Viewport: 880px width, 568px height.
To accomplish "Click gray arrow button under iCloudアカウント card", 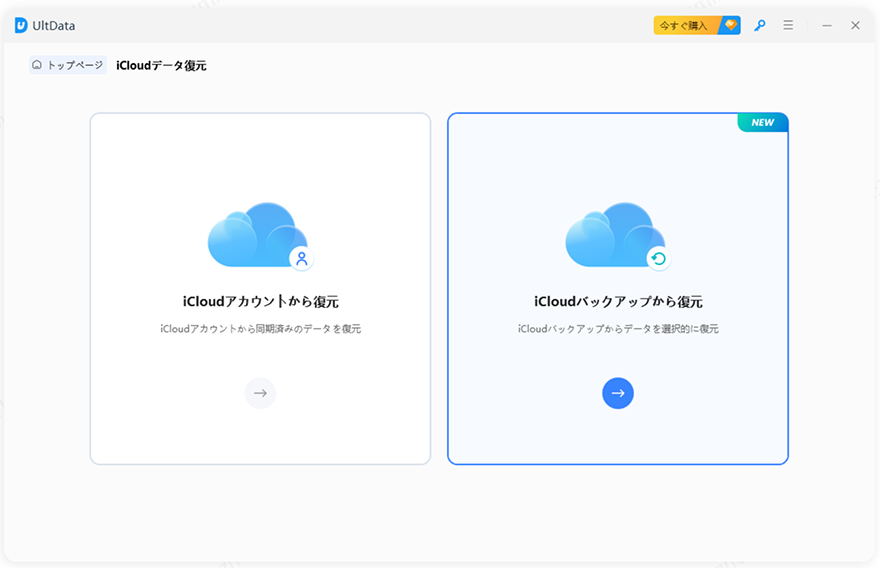I will (x=260, y=393).
